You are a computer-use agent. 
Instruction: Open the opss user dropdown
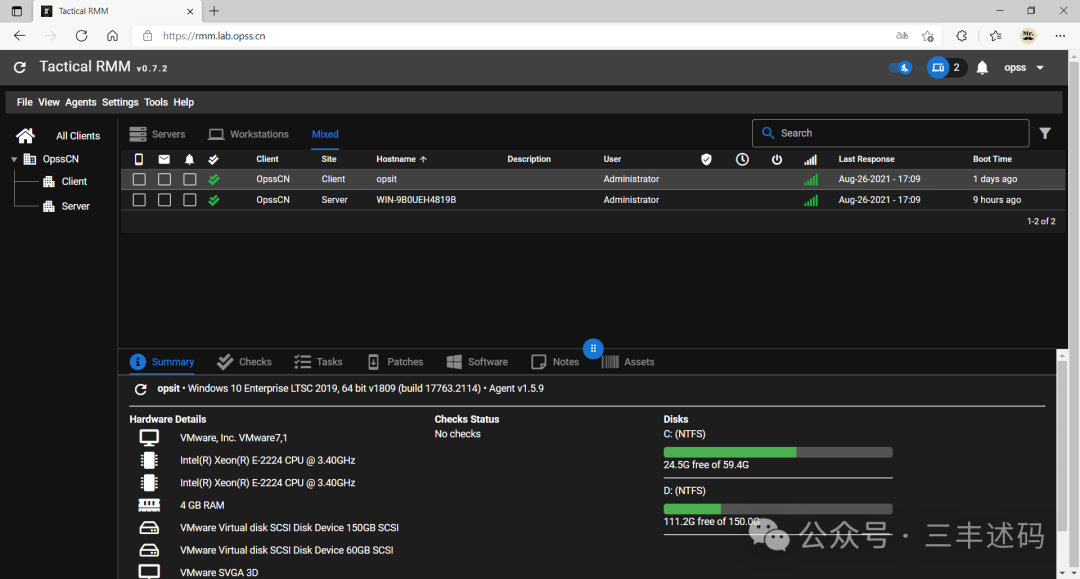click(x=1024, y=67)
